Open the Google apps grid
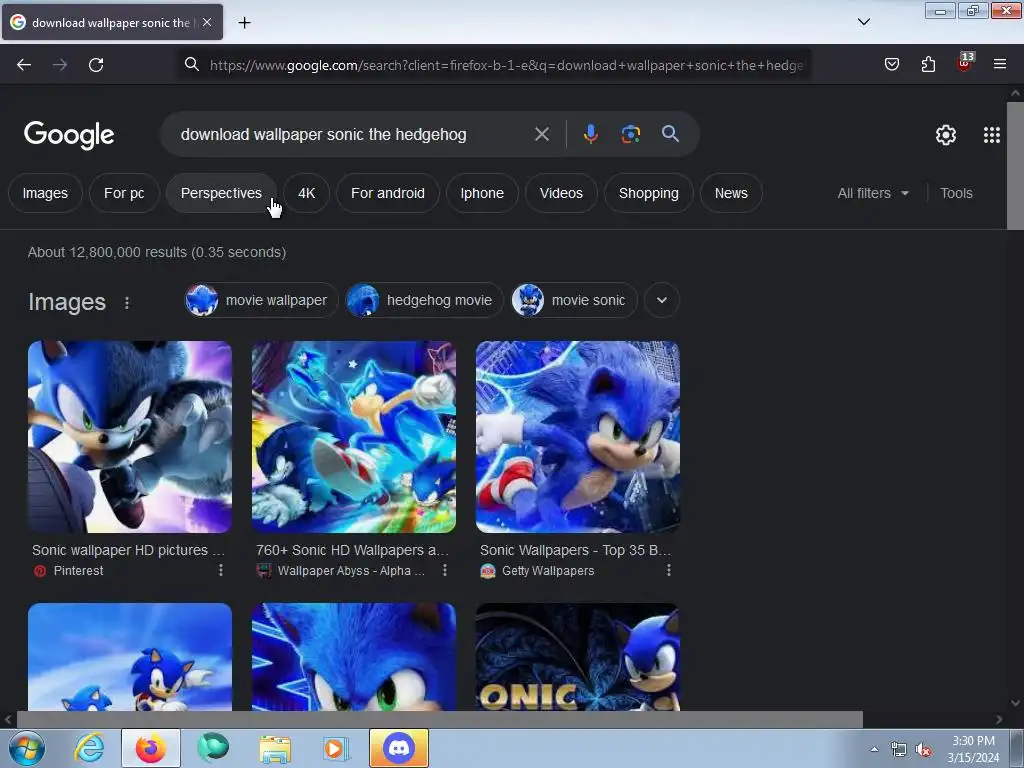This screenshot has width=1024, height=768. [x=991, y=135]
